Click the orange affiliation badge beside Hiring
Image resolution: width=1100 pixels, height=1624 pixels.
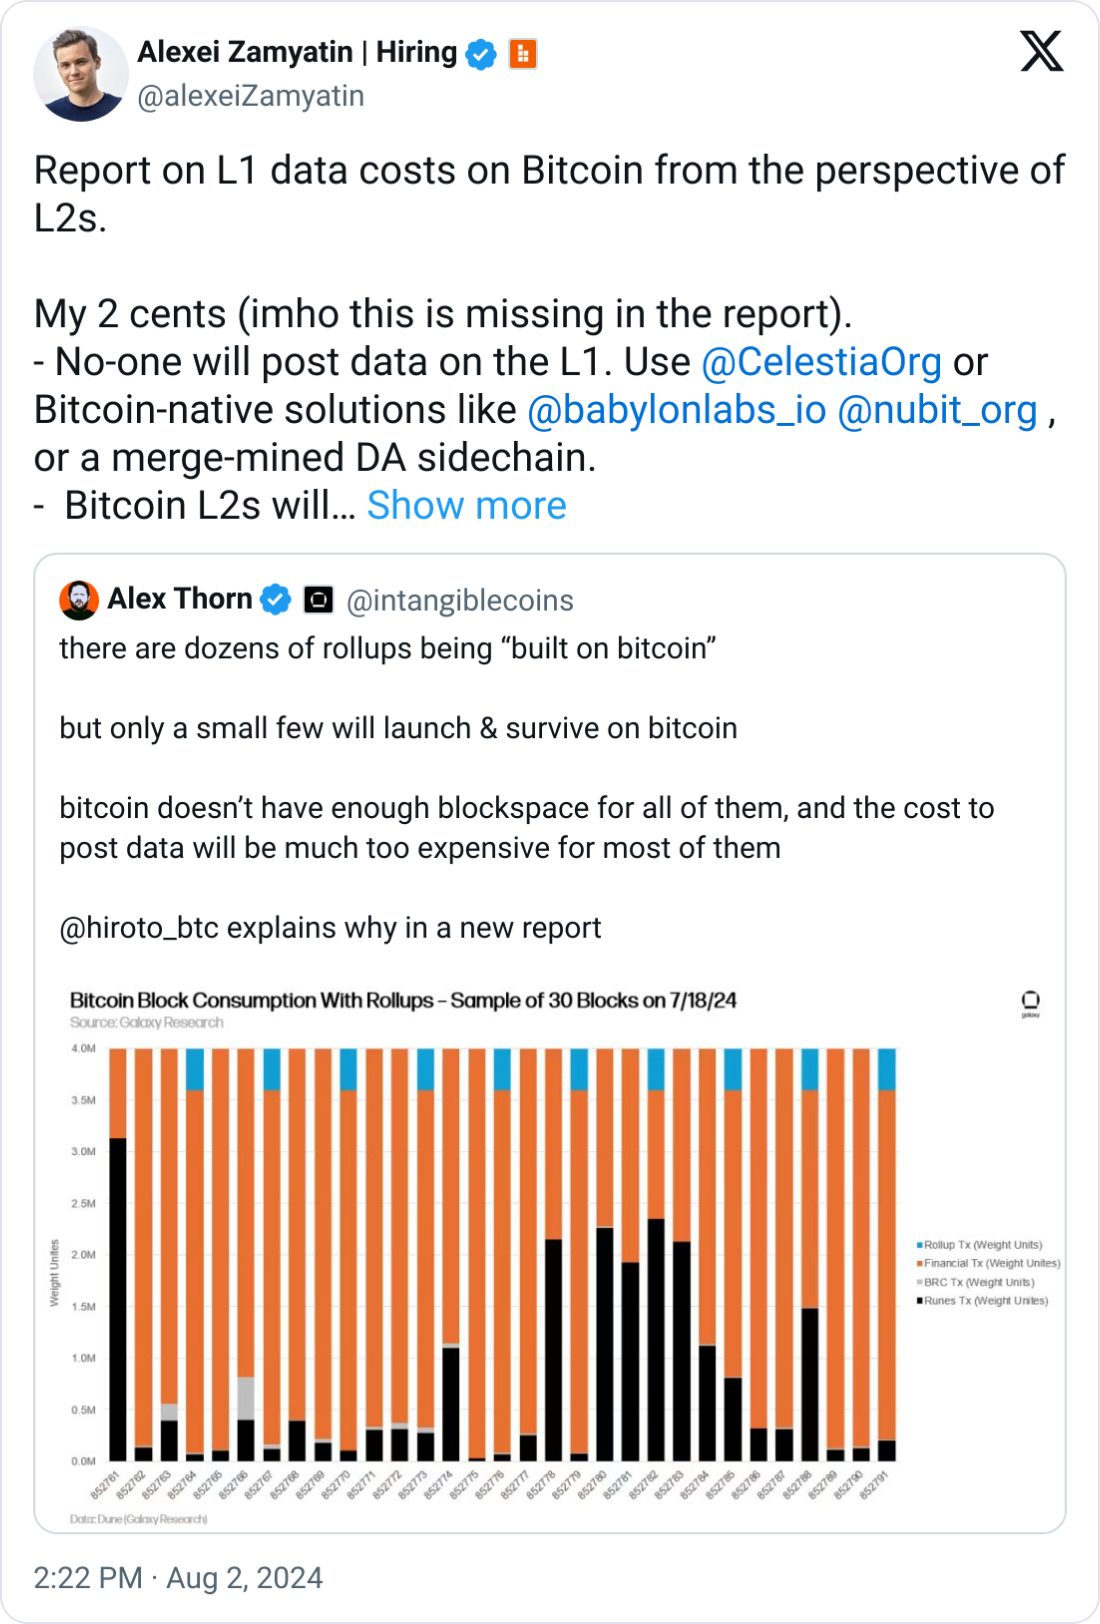523,54
